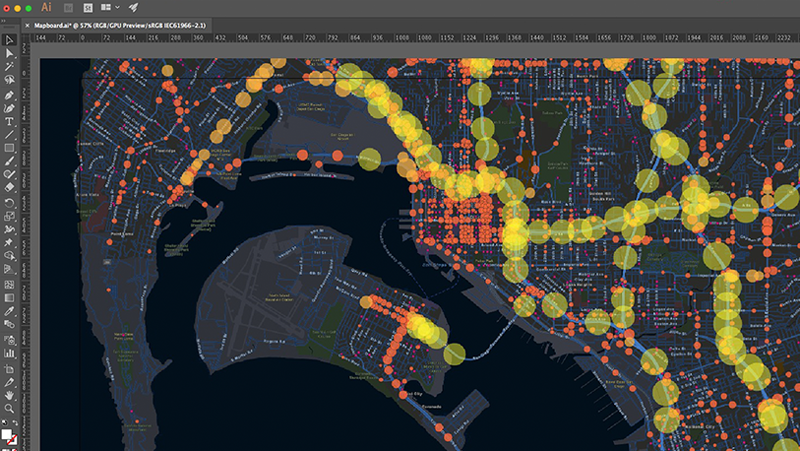Viewport: 800px width, 451px height.
Task: Select the Direct Selection tool
Action: pyautogui.click(x=9, y=52)
